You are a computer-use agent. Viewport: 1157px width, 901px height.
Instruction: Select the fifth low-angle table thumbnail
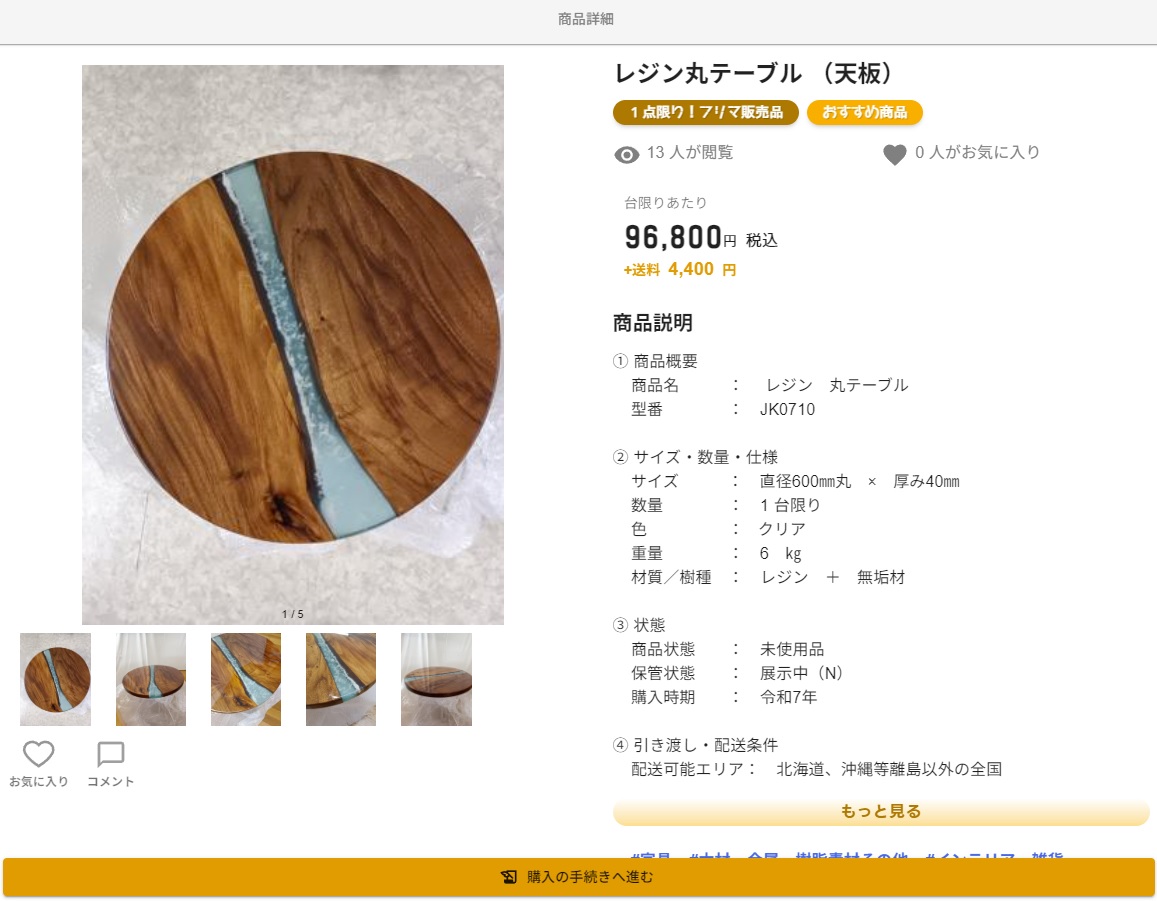pos(436,679)
